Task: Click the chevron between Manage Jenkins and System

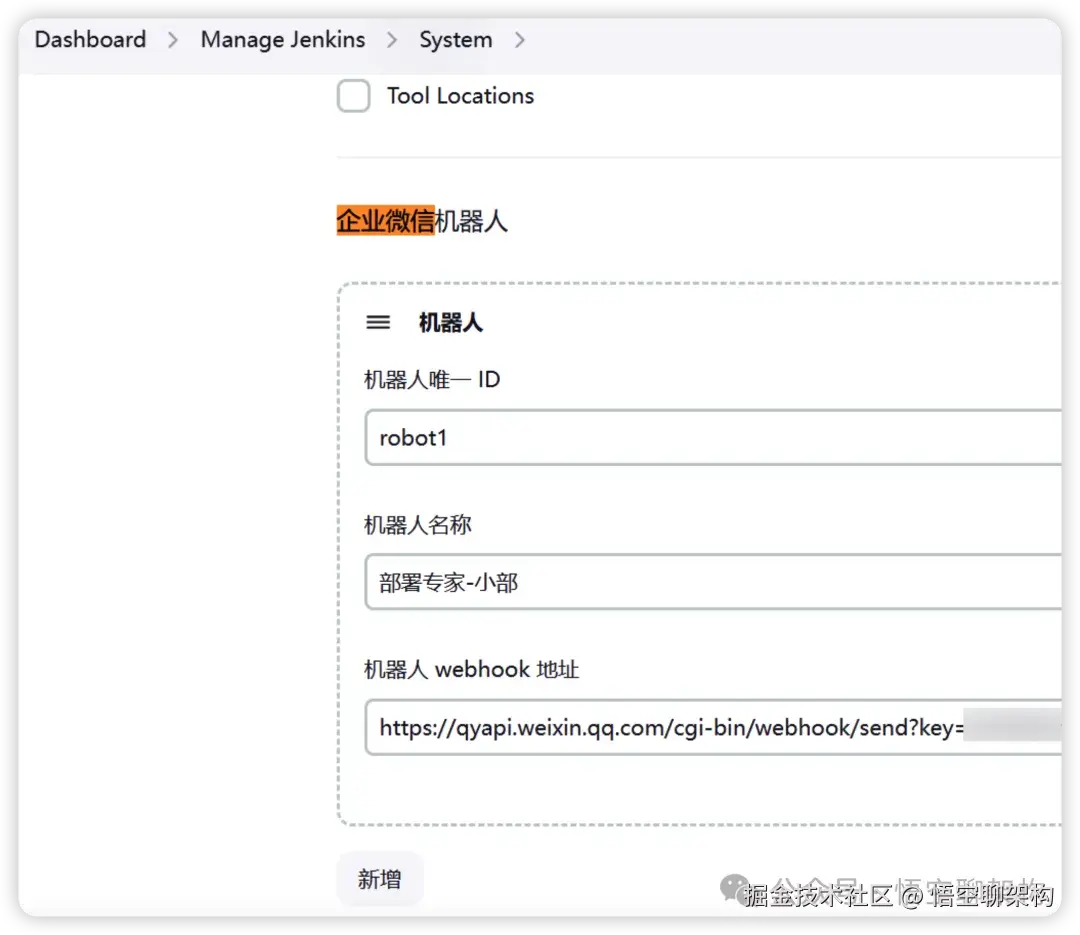Action: [390, 40]
